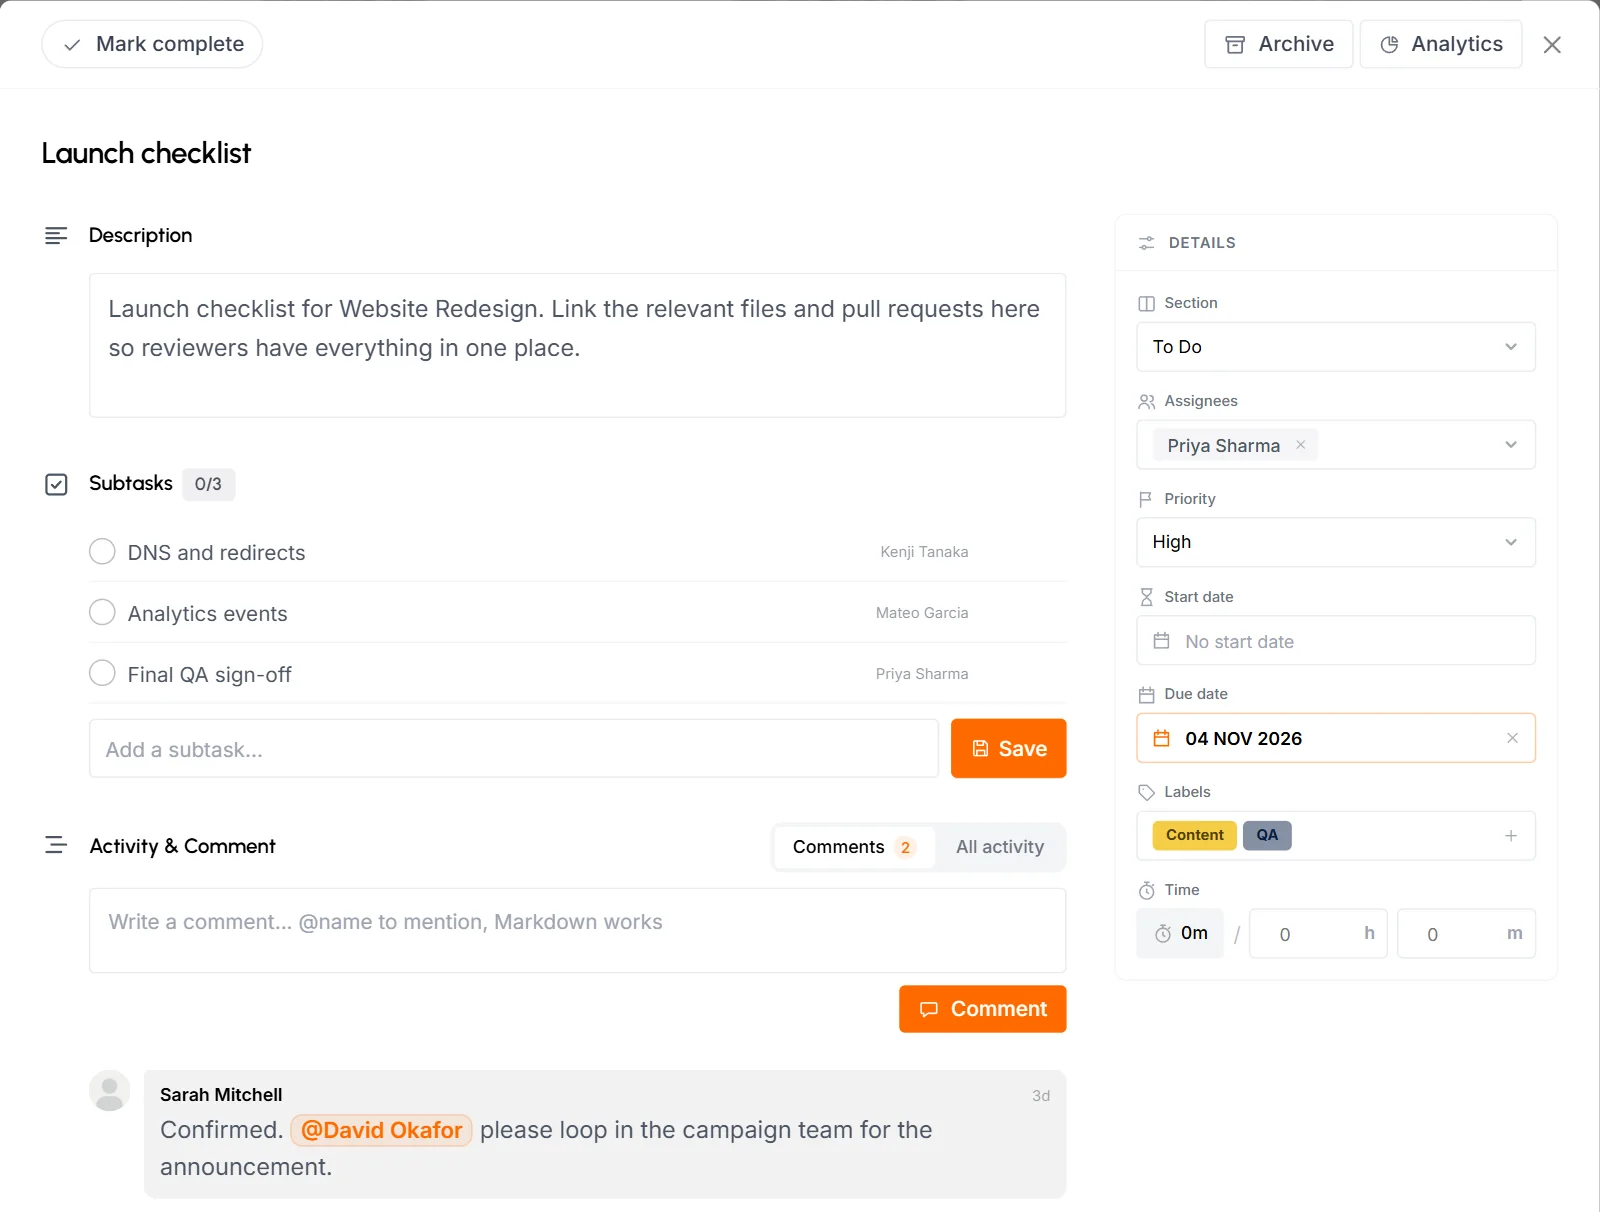
Task: Add a label with the plus icon
Action: pos(1511,835)
